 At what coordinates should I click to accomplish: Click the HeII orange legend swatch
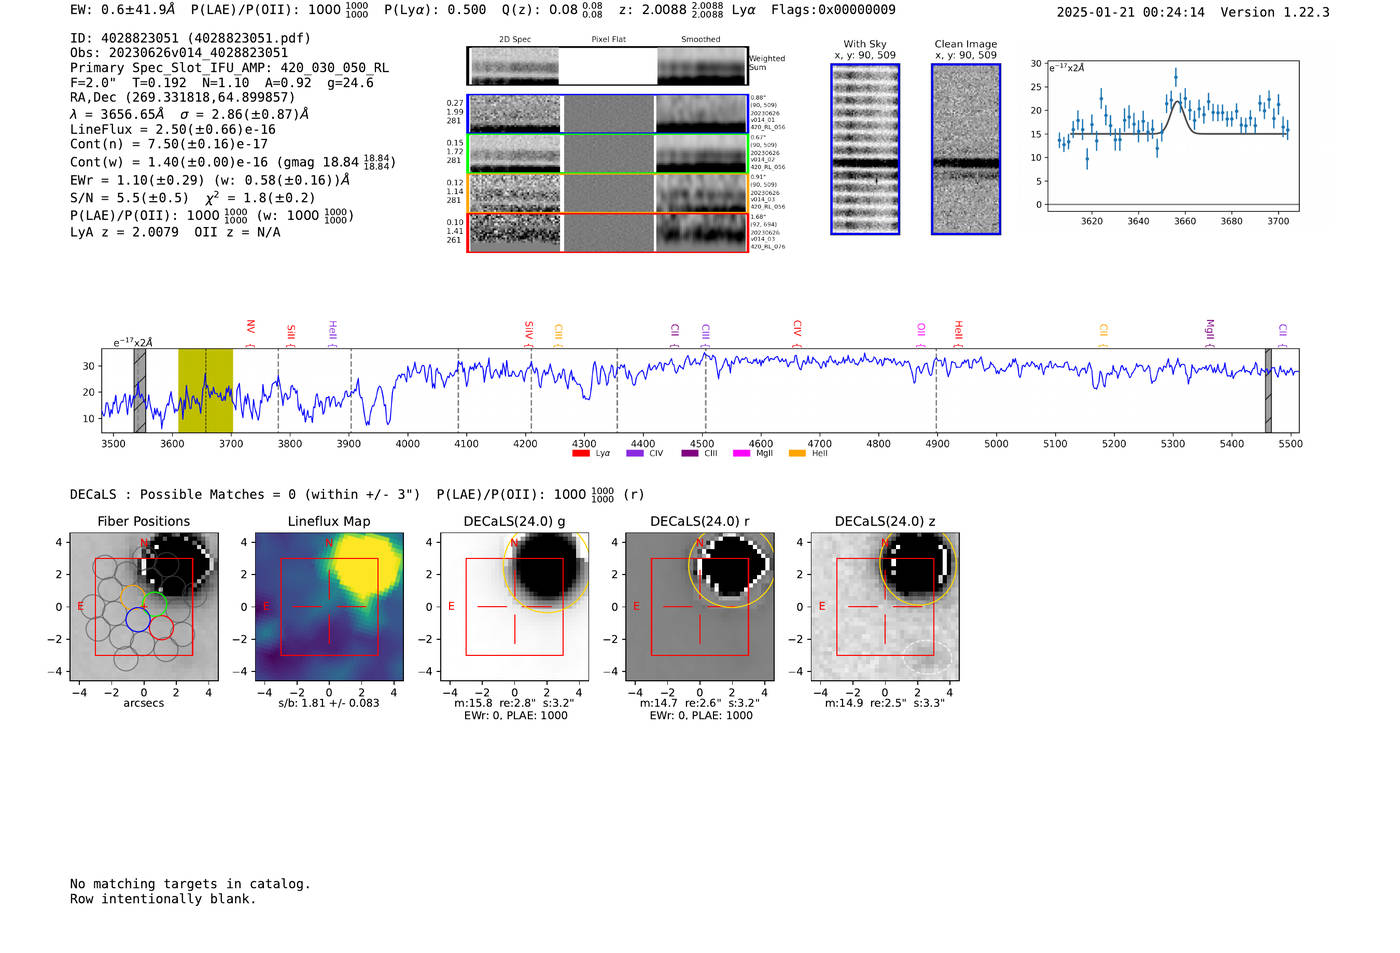[797, 453]
